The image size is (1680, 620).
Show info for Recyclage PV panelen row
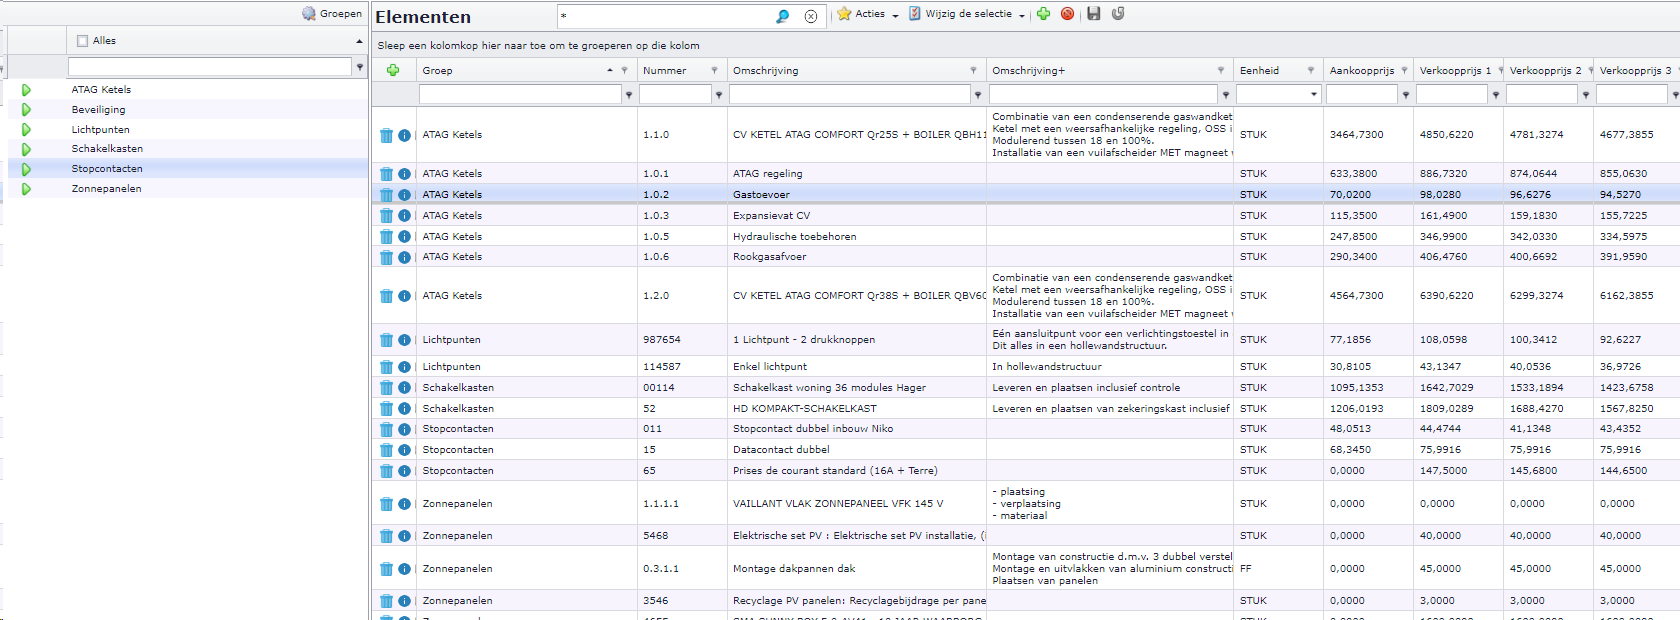[x=404, y=601]
